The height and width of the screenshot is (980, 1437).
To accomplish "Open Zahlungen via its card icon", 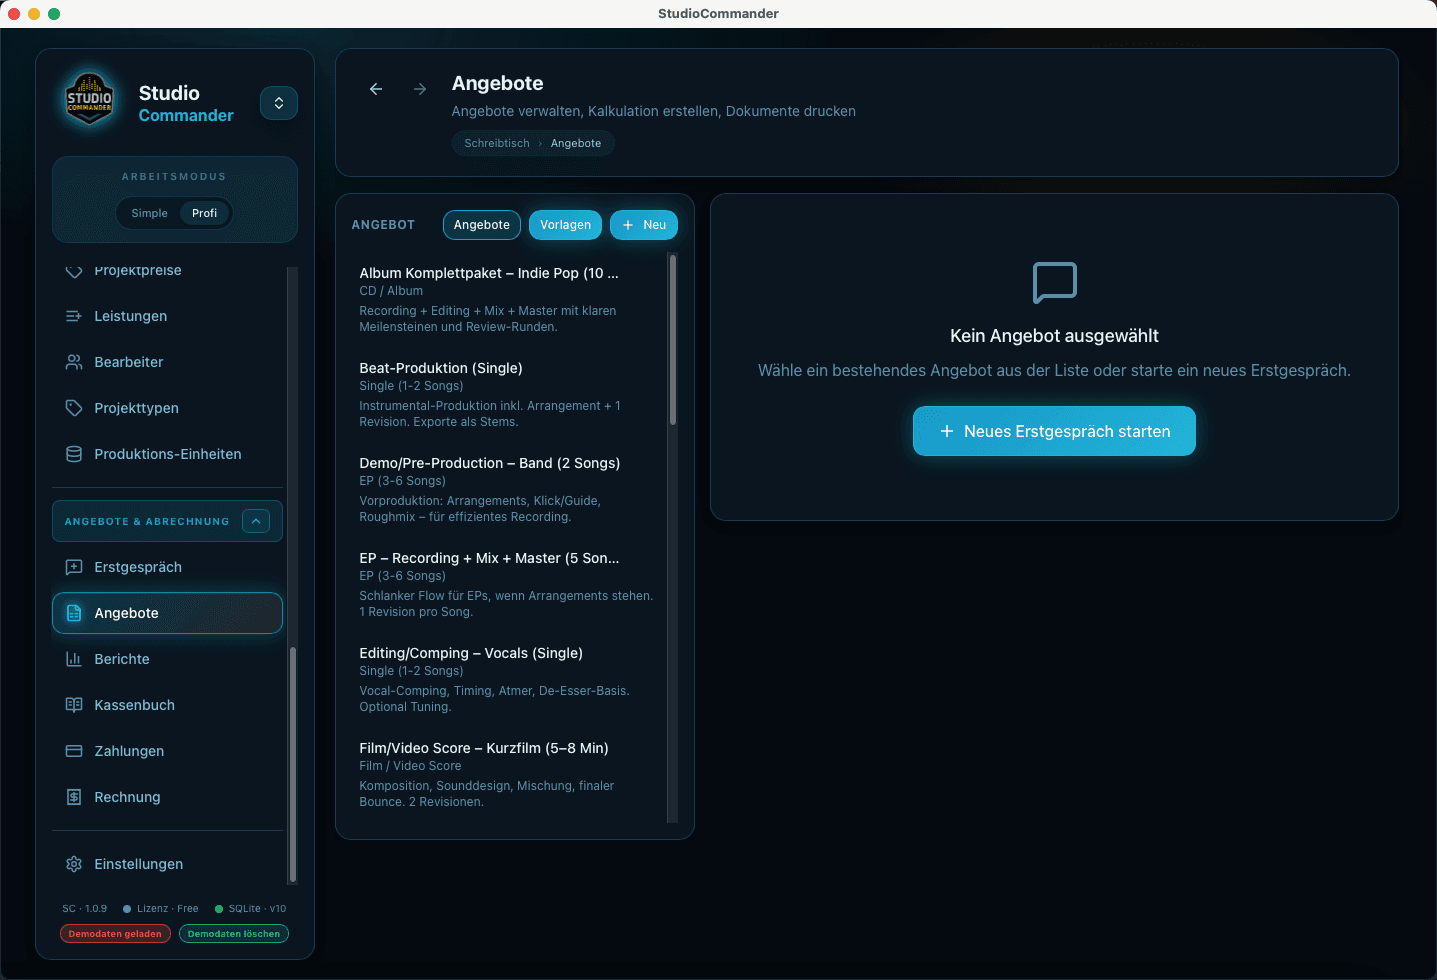I will pyautogui.click(x=74, y=751).
